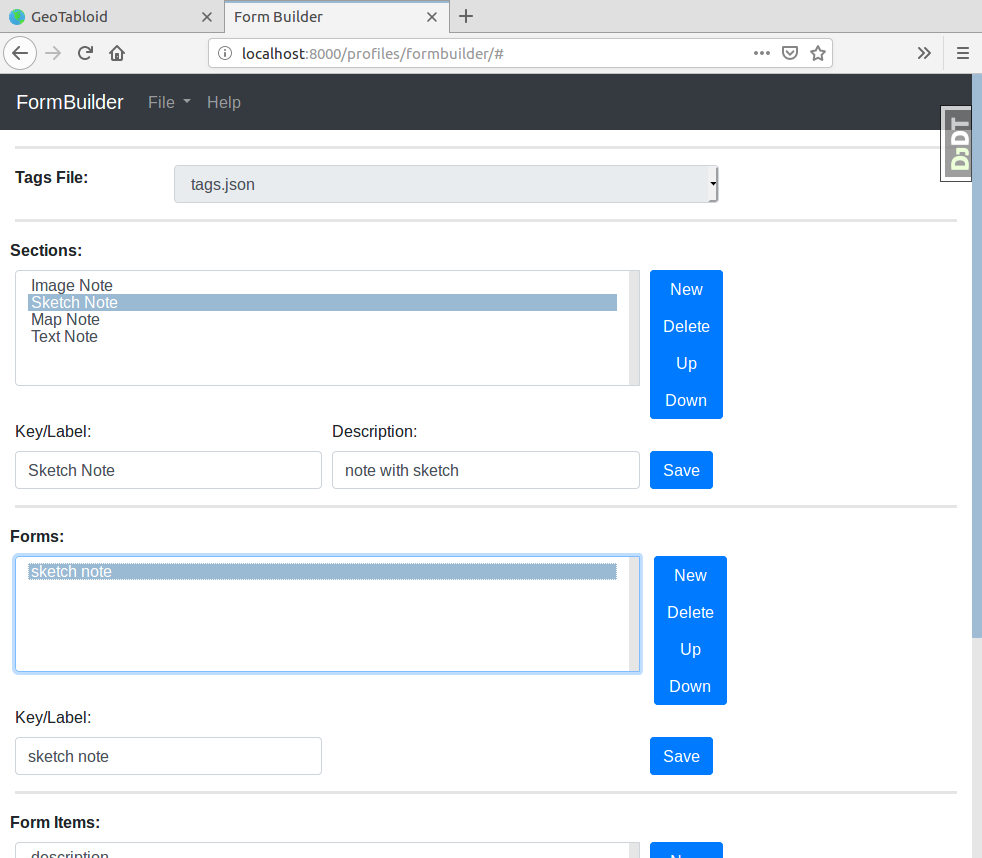The width and height of the screenshot is (982, 858).
Task: Select the Form Builder tab
Action: click(x=336, y=17)
